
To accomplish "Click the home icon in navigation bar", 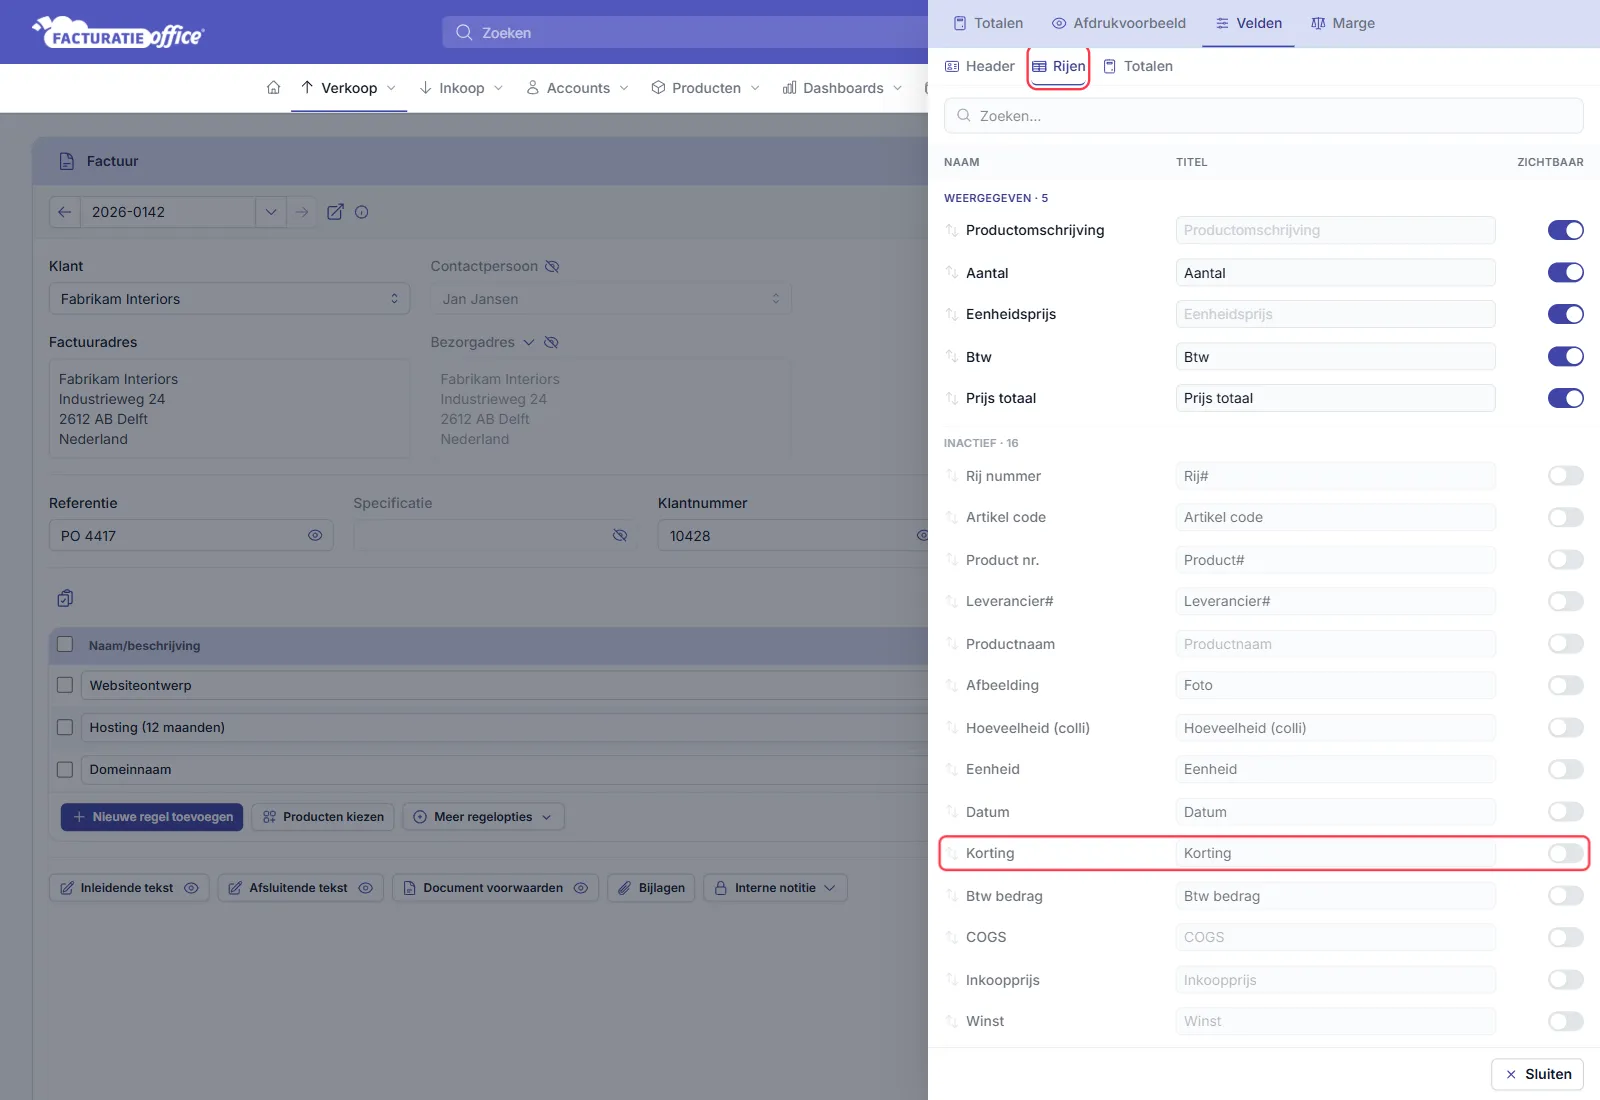I will click(x=273, y=88).
